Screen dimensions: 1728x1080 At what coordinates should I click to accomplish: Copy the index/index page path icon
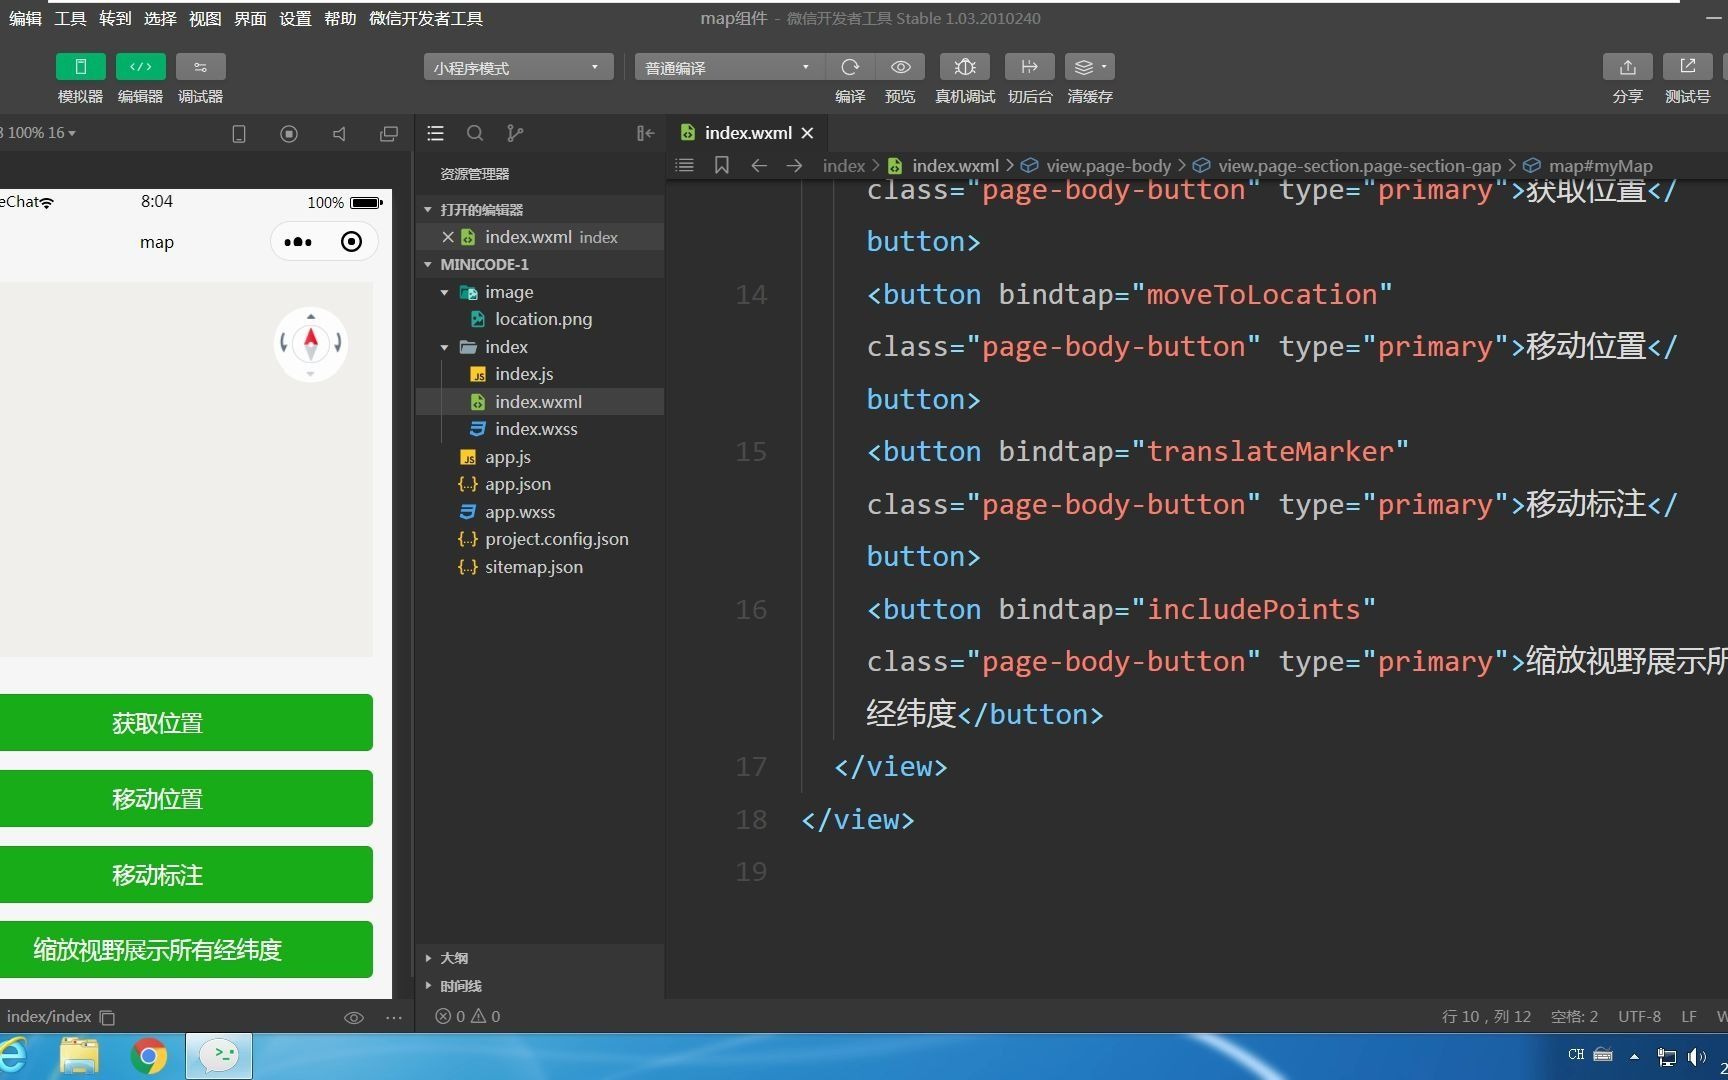107,1018
